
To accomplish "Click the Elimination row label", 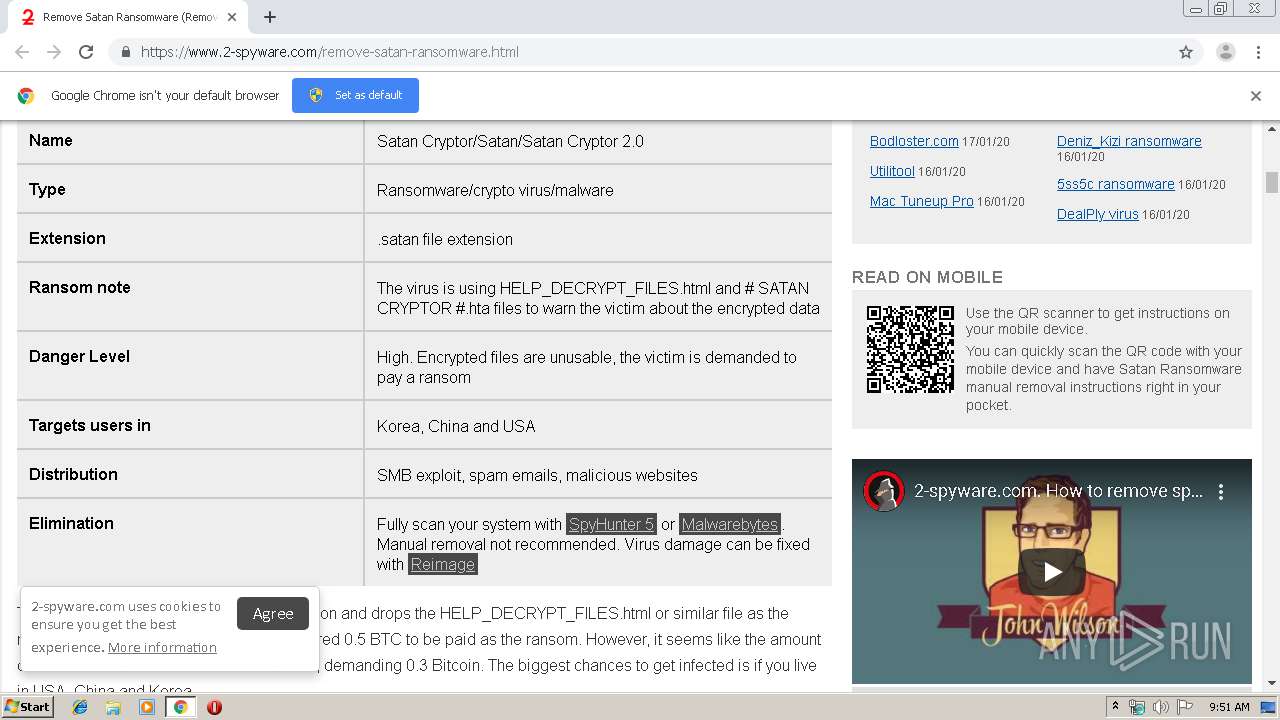I will 71,523.
